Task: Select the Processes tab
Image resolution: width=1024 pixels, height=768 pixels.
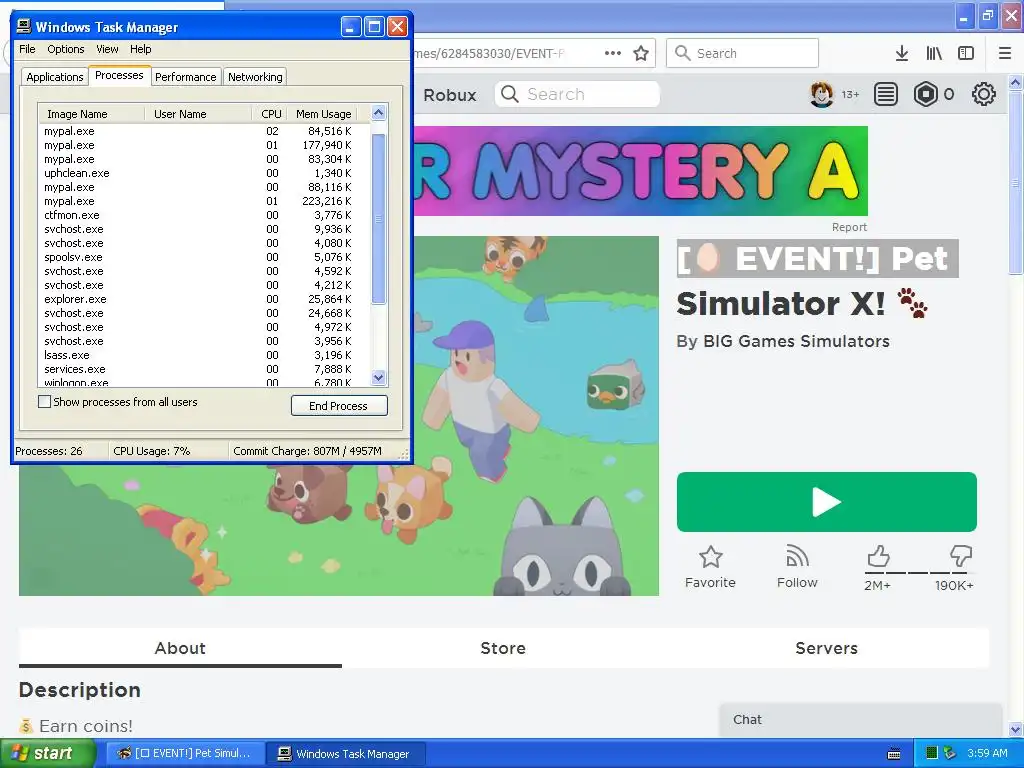Action: coord(119,76)
